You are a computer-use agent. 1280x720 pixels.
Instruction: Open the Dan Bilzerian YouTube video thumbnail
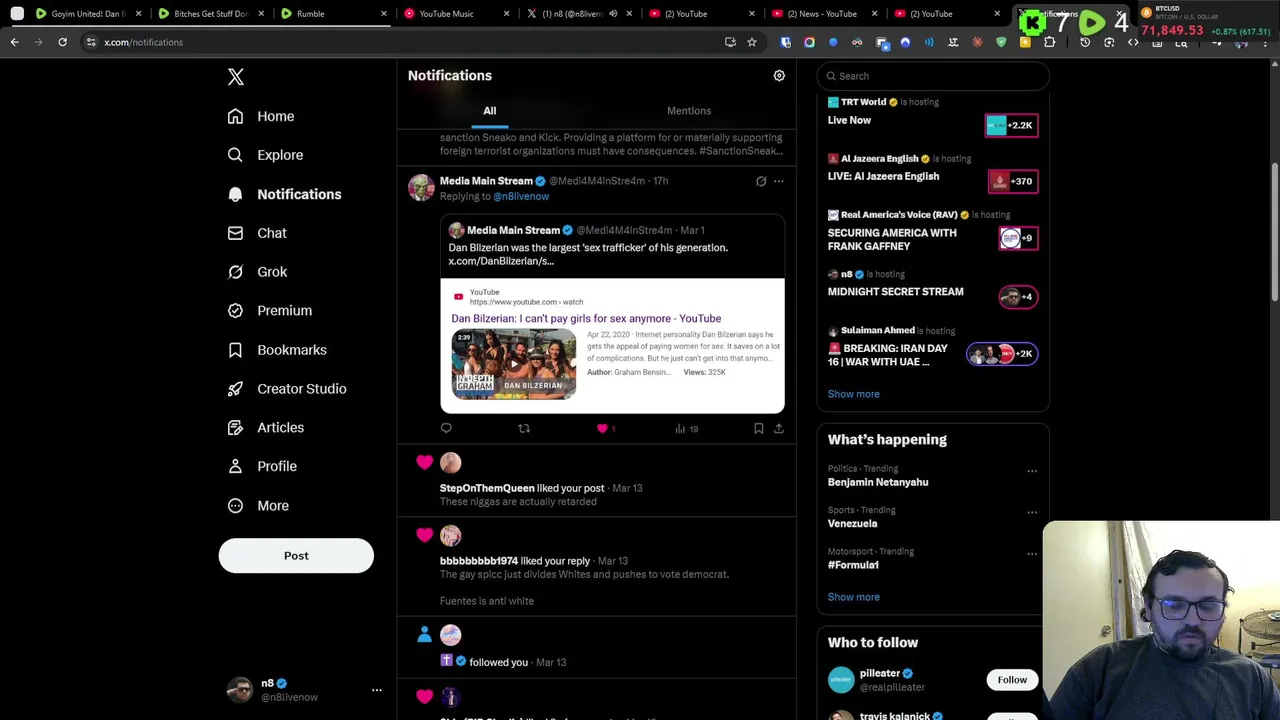[x=514, y=365]
